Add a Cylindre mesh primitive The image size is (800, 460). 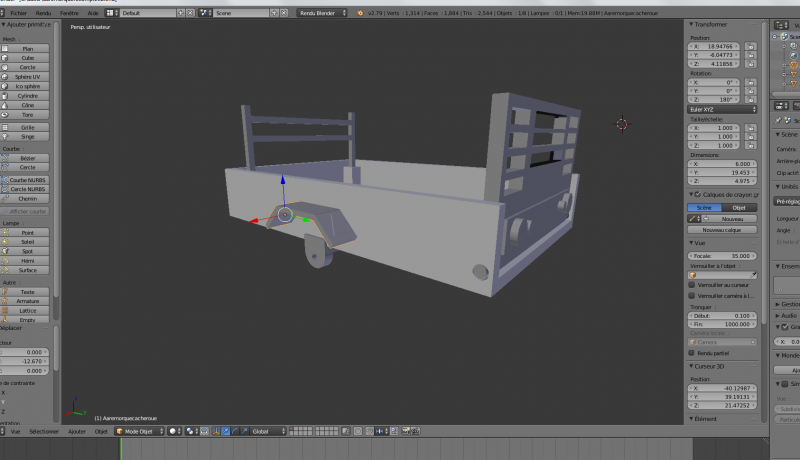[27, 95]
